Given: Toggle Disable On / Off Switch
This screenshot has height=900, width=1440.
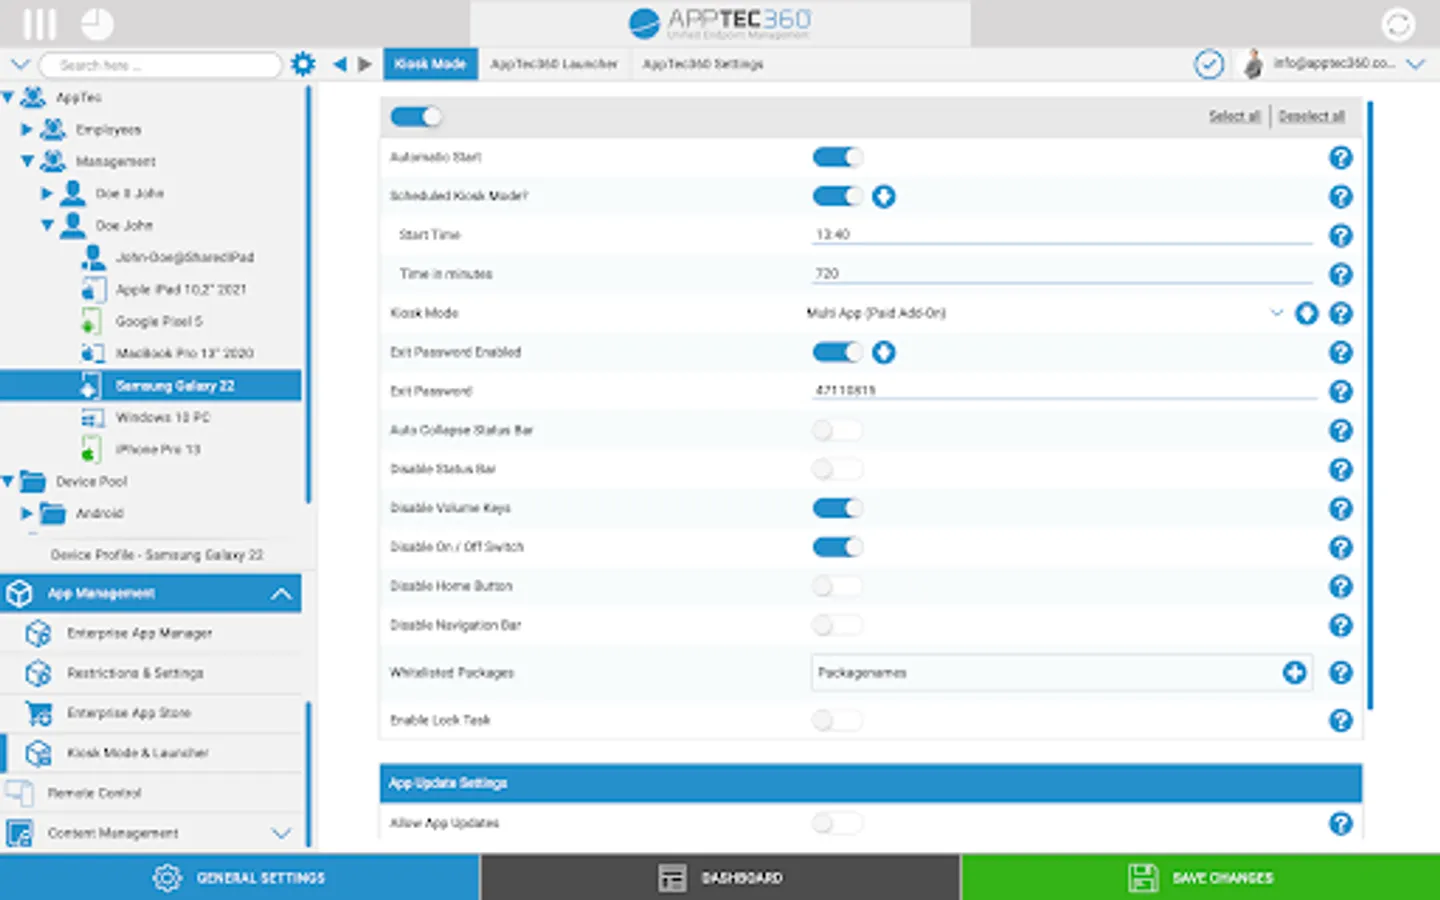Looking at the screenshot, I should coord(837,547).
